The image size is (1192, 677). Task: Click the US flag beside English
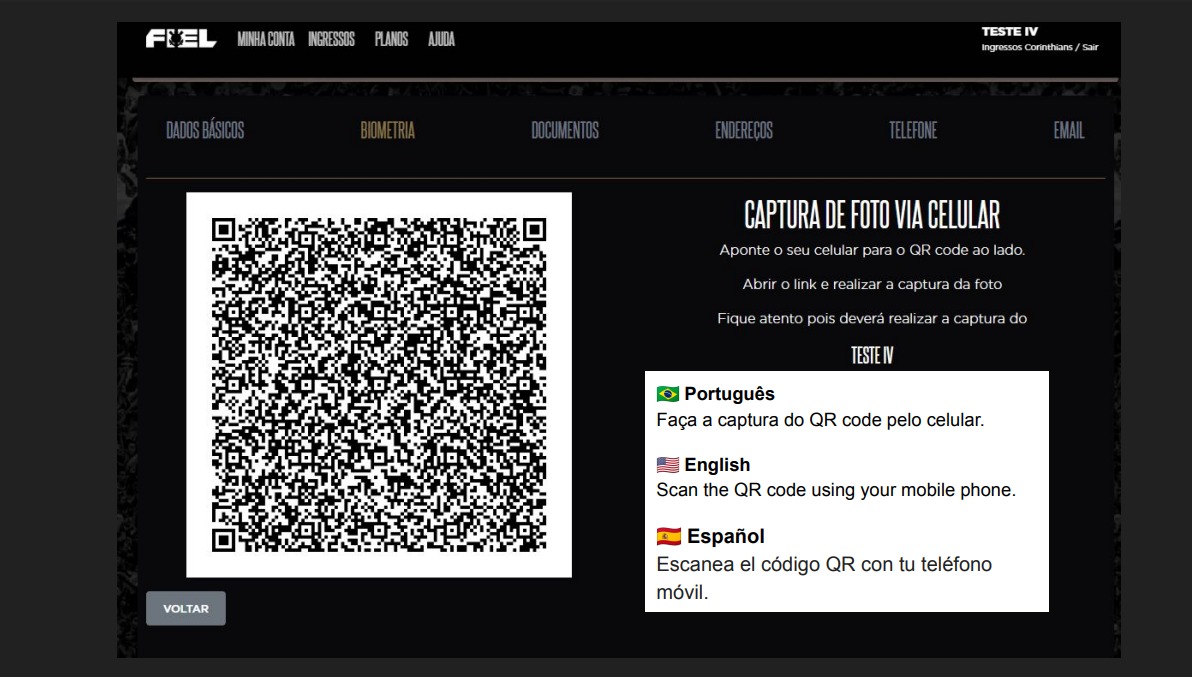click(x=667, y=465)
